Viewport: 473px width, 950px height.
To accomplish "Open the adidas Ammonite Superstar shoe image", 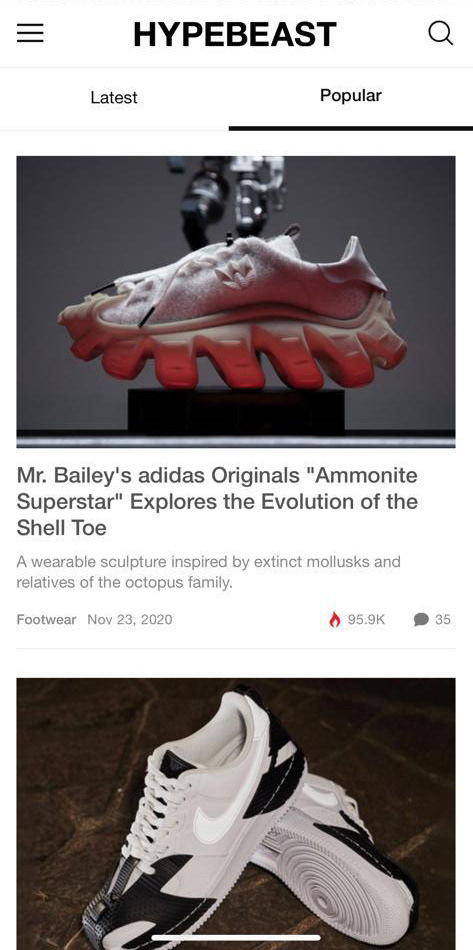I will (x=236, y=302).
